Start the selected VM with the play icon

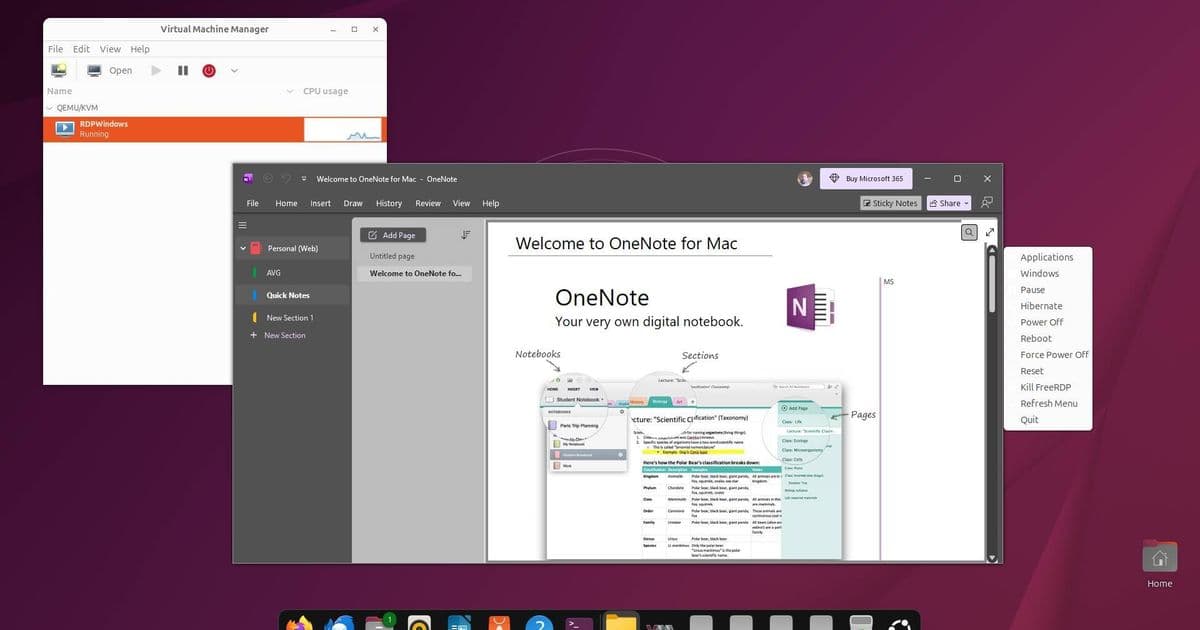click(157, 71)
